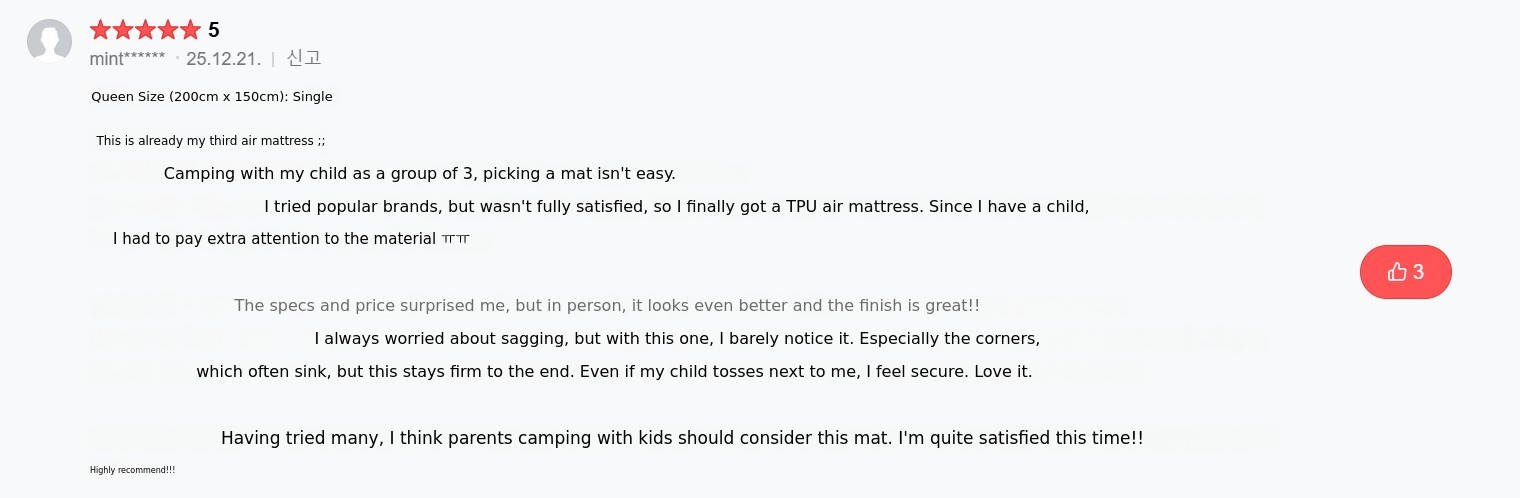
Task: Click the fourth red rating star
Action: pyautogui.click(x=167, y=30)
